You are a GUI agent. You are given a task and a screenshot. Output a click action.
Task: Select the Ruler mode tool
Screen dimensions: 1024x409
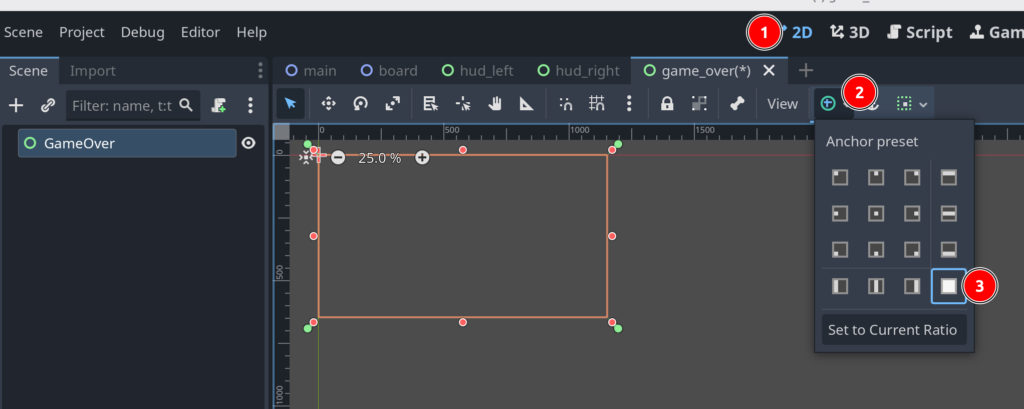click(x=526, y=103)
